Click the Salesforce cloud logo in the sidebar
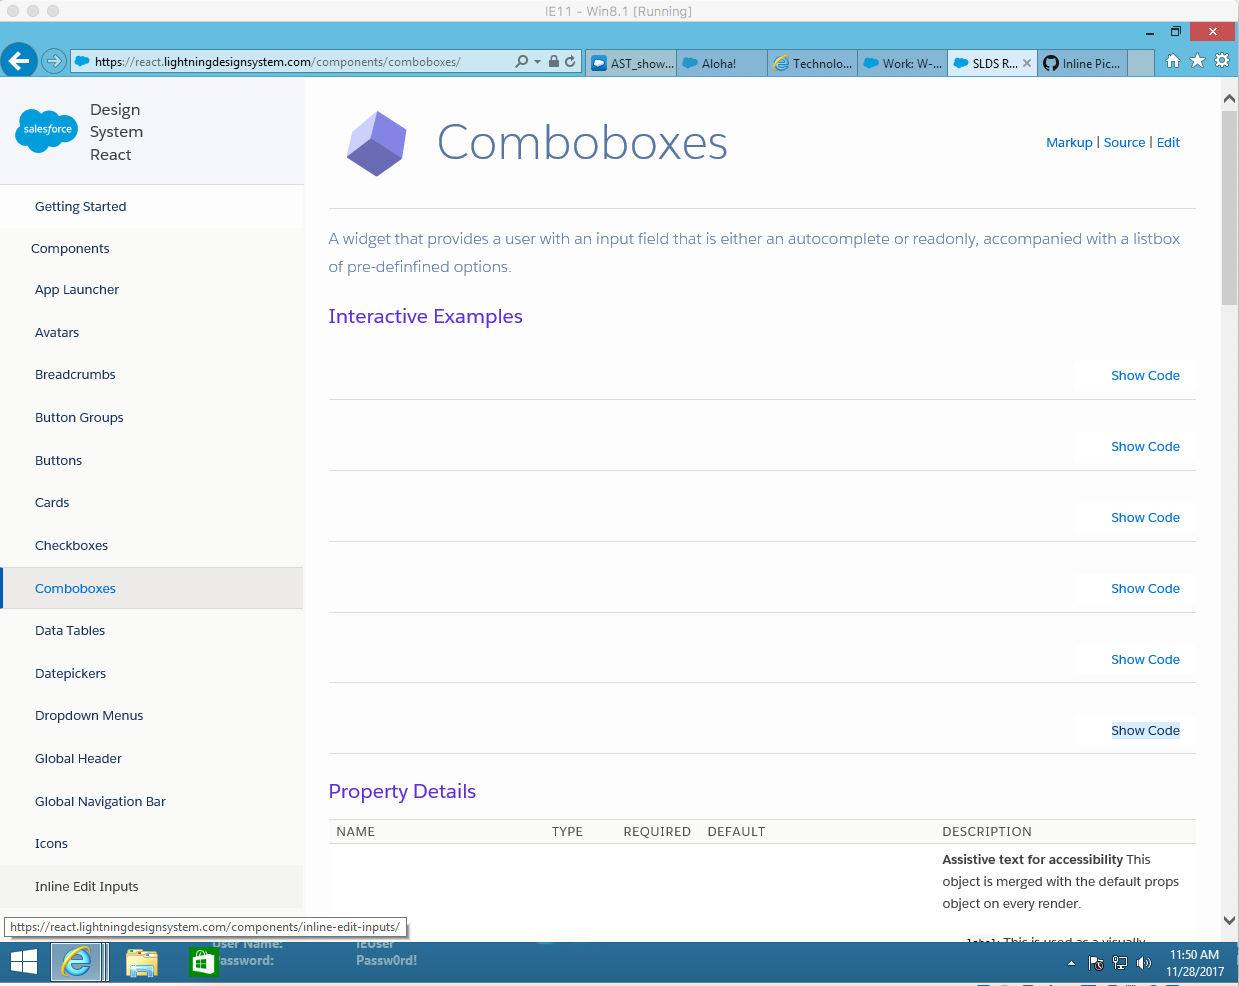Image resolution: width=1239 pixels, height=986 pixels. (x=46, y=131)
